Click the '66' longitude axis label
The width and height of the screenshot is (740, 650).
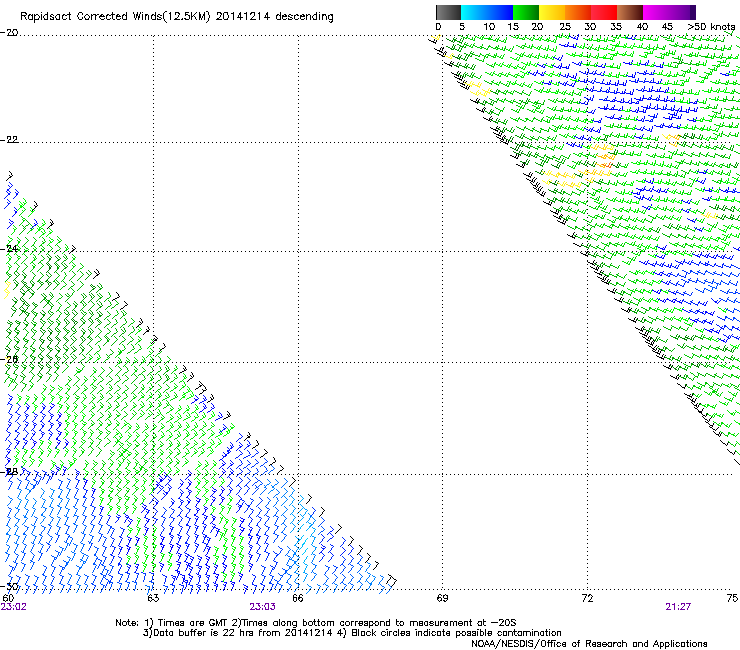pos(298,598)
